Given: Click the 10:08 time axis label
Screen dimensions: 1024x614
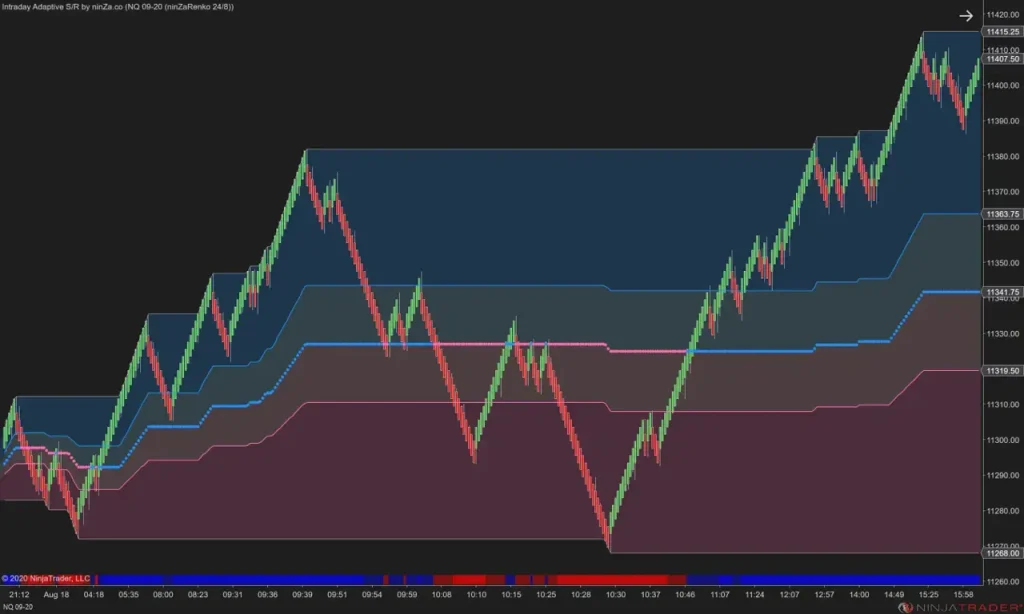Looking at the screenshot, I should tap(441, 594).
